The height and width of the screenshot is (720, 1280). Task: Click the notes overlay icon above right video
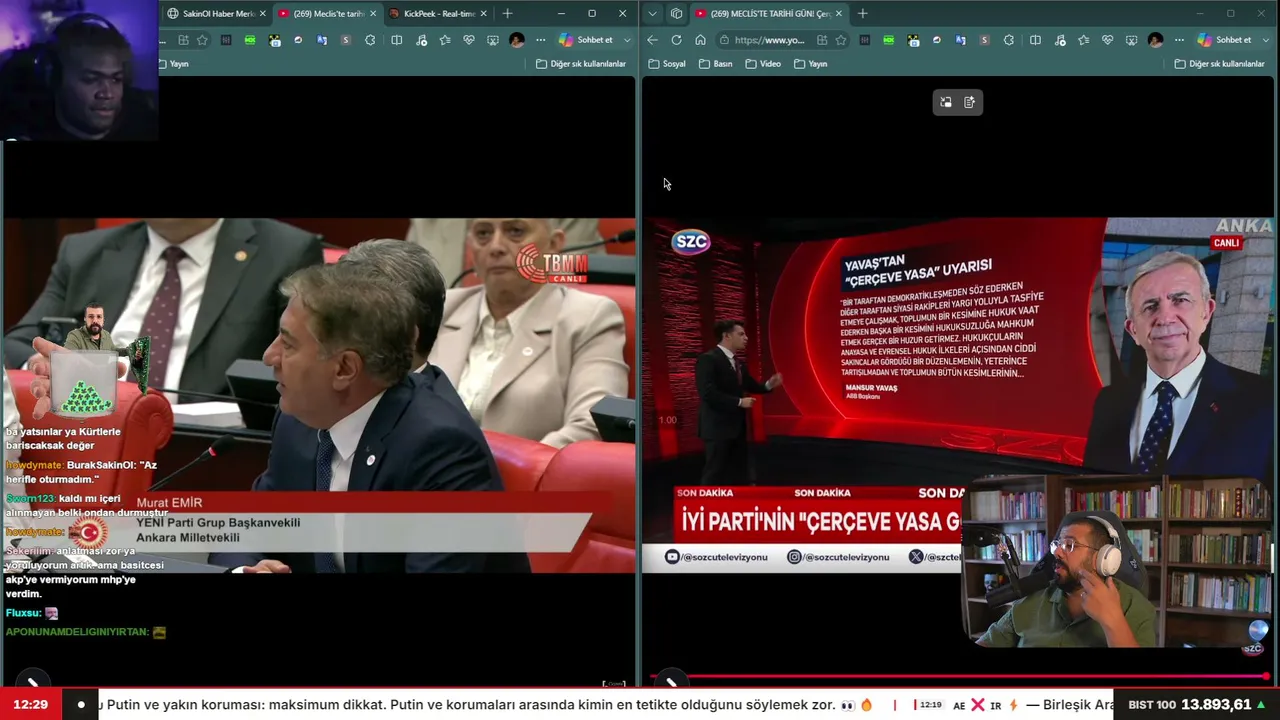[x=970, y=102]
